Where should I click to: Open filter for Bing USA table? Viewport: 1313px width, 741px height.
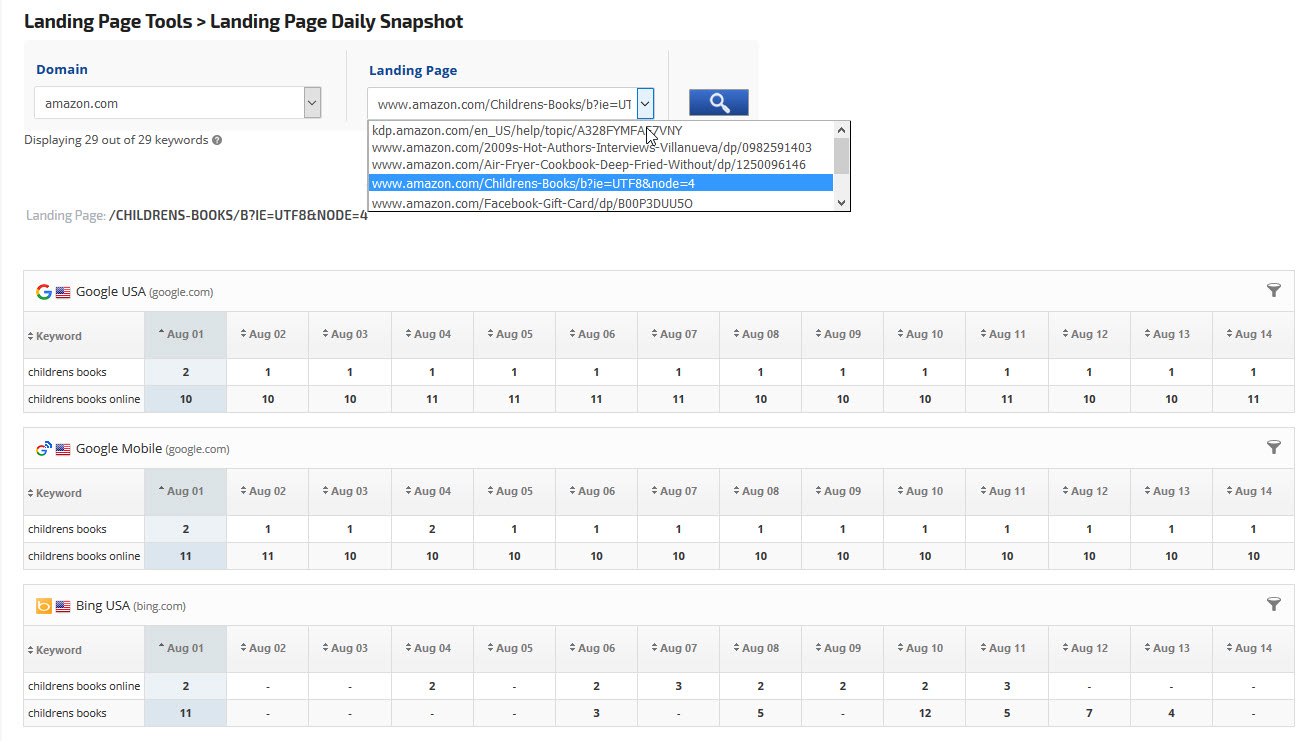[x=1273, y=604]
